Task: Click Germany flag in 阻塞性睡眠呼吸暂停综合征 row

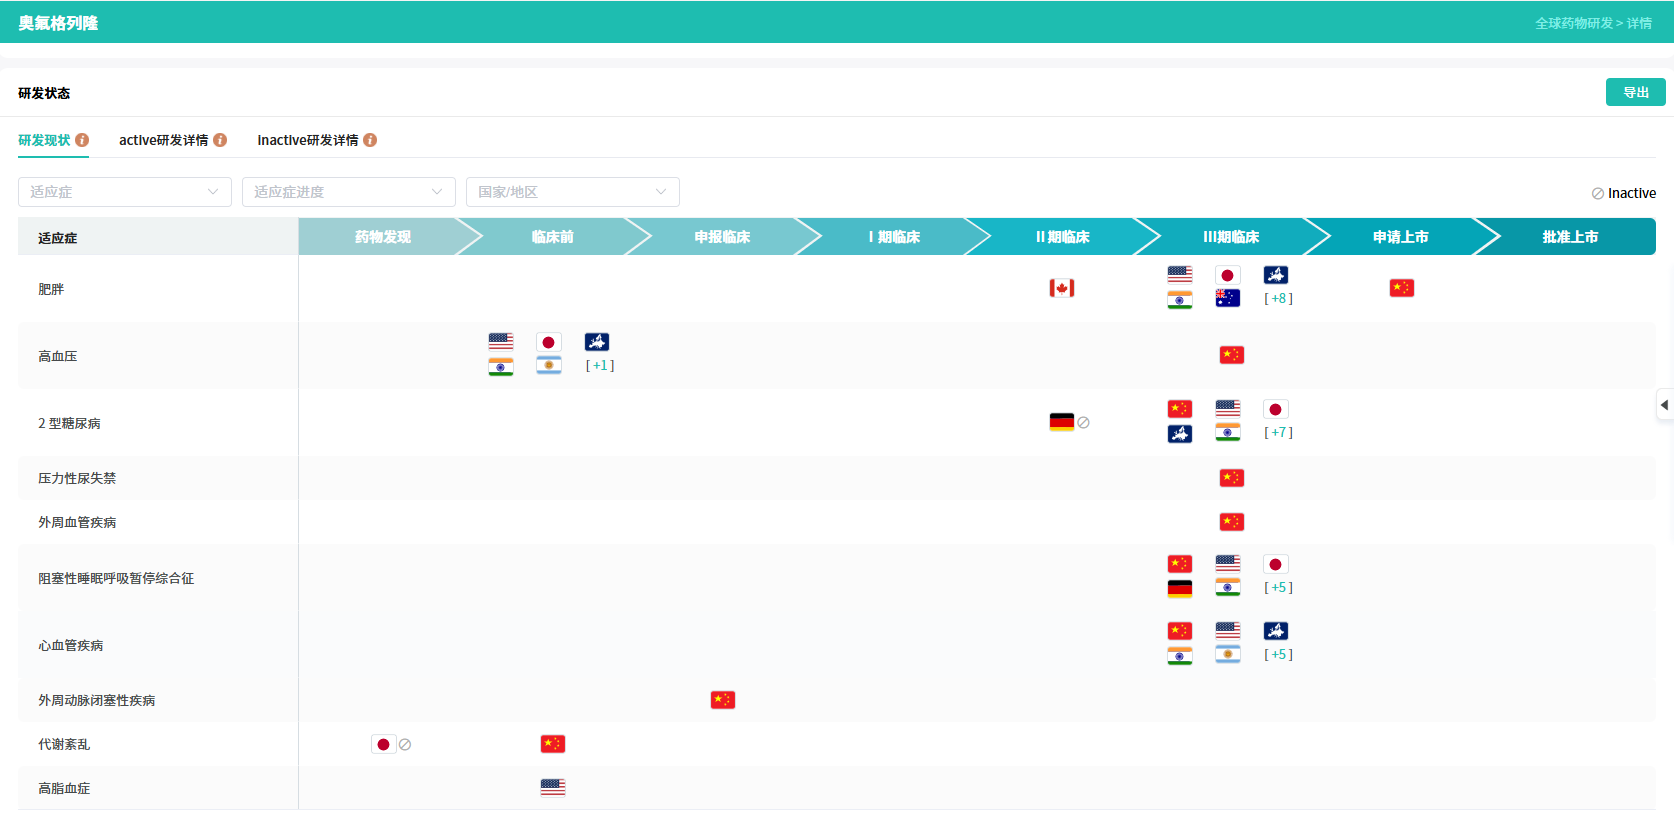Action: (1180, 587)
